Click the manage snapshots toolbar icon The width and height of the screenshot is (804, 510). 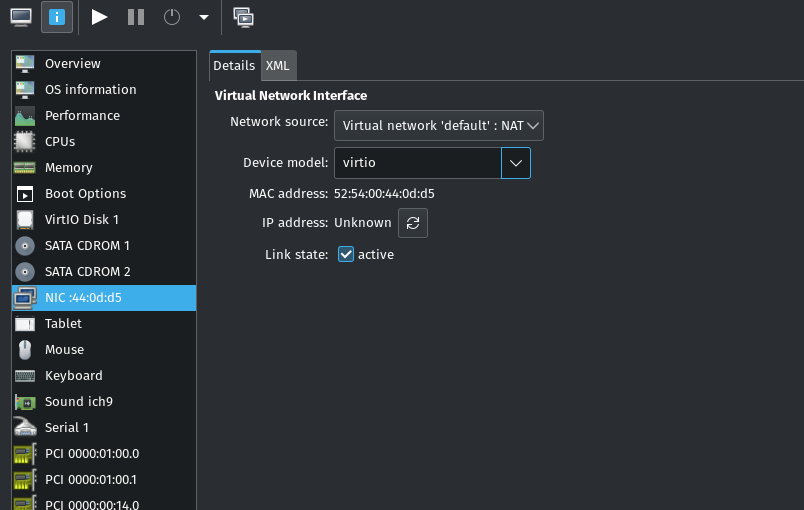pos(243,17)
